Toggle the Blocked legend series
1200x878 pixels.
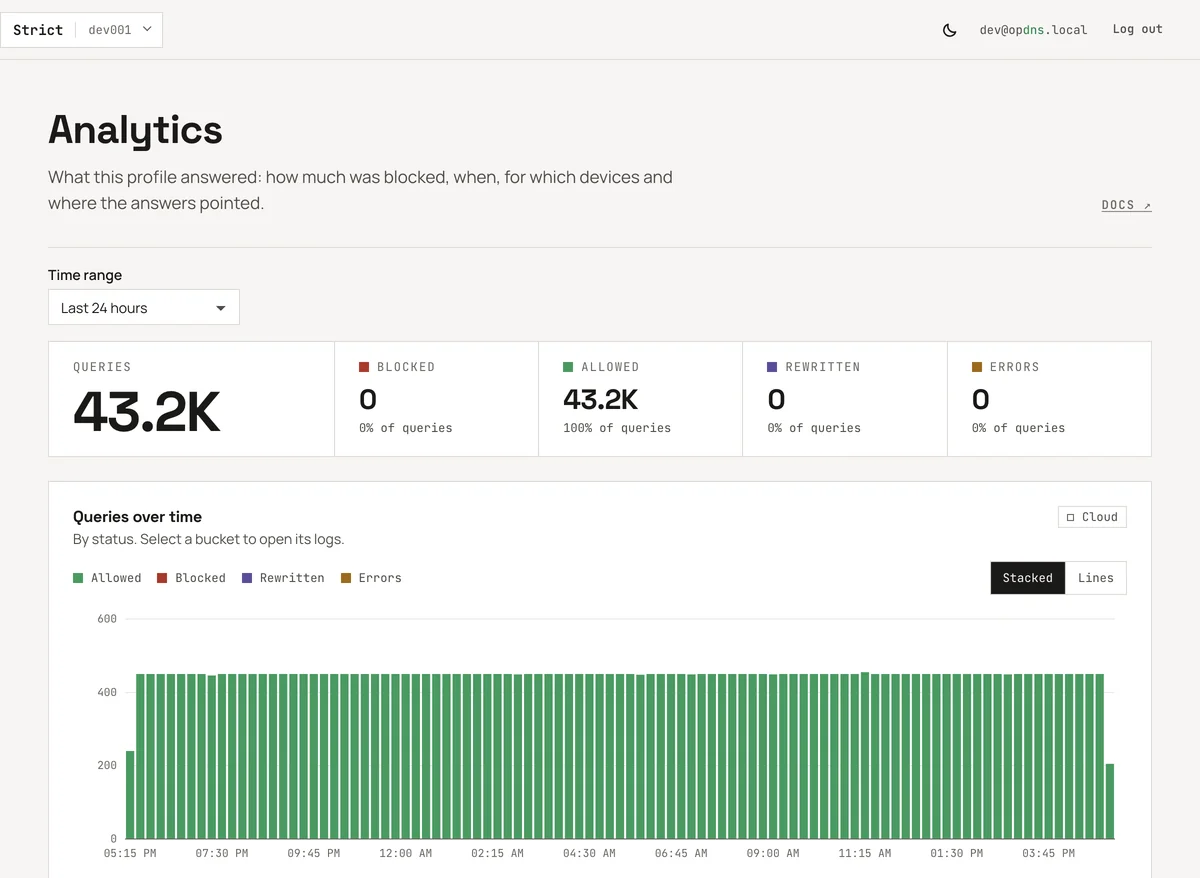tap(191, 578)
